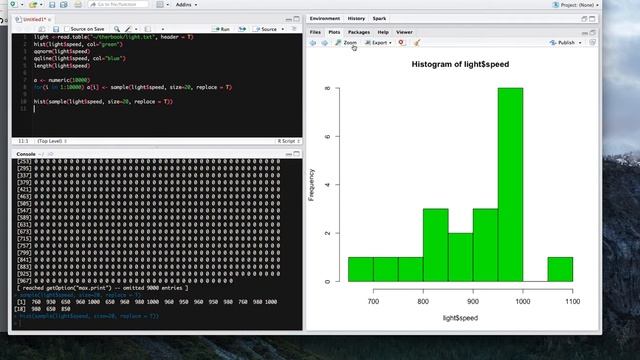Click the show in new window icon
This screenshot has width=640, height=360.
pos(41,29)
